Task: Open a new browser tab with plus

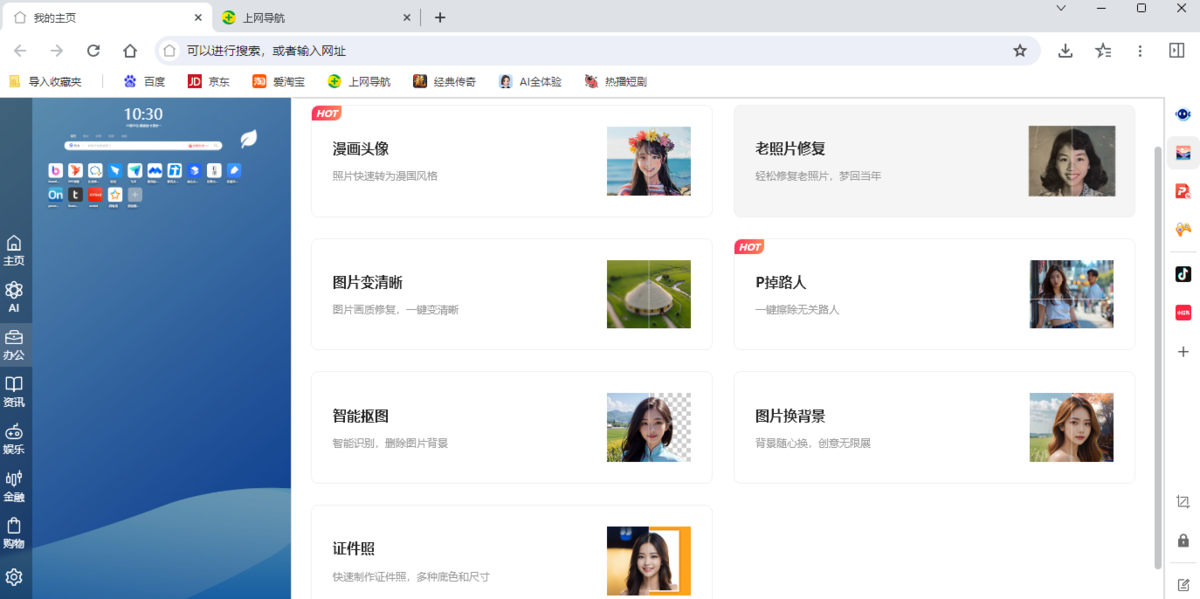Action: pyautogui.click(x=440, y=17)
